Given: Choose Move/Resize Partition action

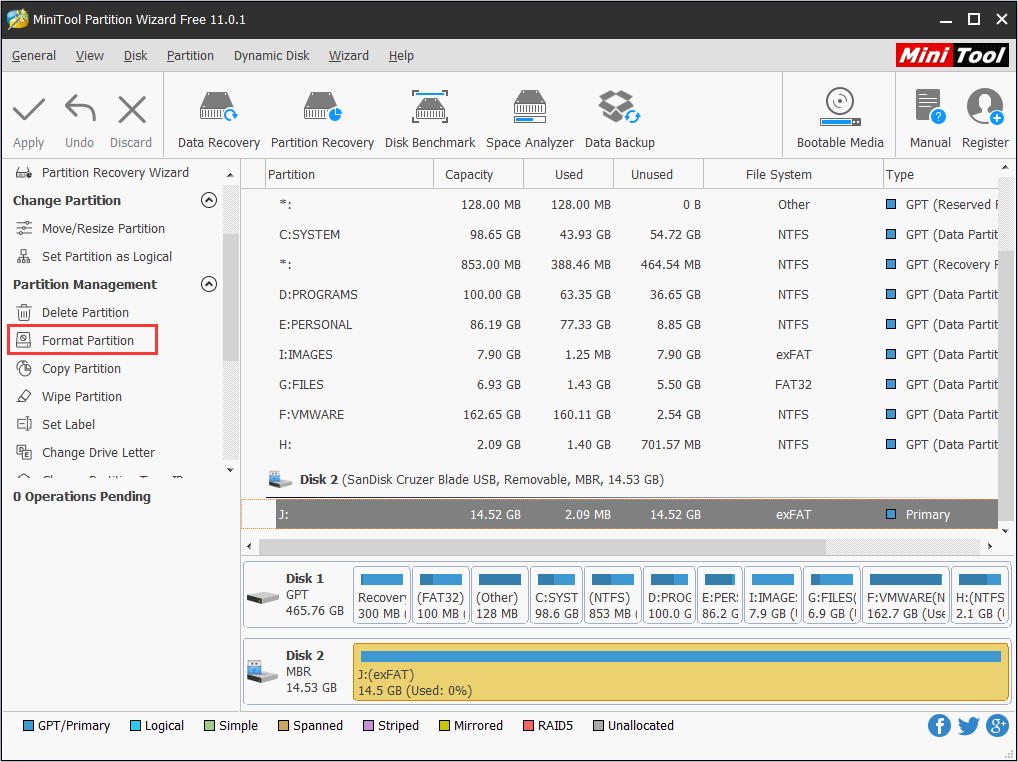Looking at the screenshot, I should [103, 228].
